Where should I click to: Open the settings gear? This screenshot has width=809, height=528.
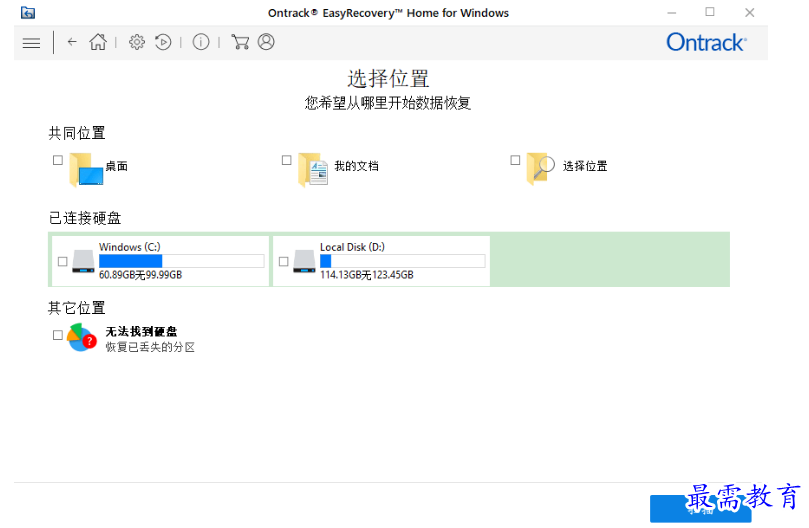pos(137,42)
